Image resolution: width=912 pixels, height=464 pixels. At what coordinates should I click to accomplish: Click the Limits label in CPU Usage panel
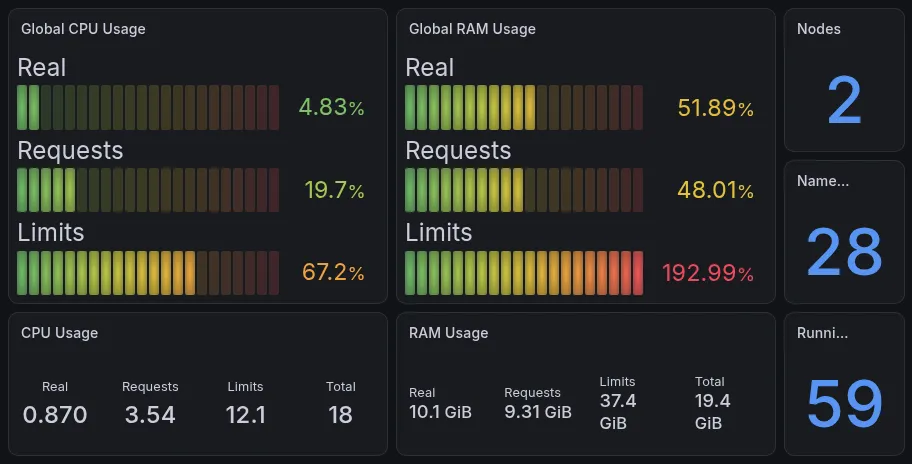[245, 387]
